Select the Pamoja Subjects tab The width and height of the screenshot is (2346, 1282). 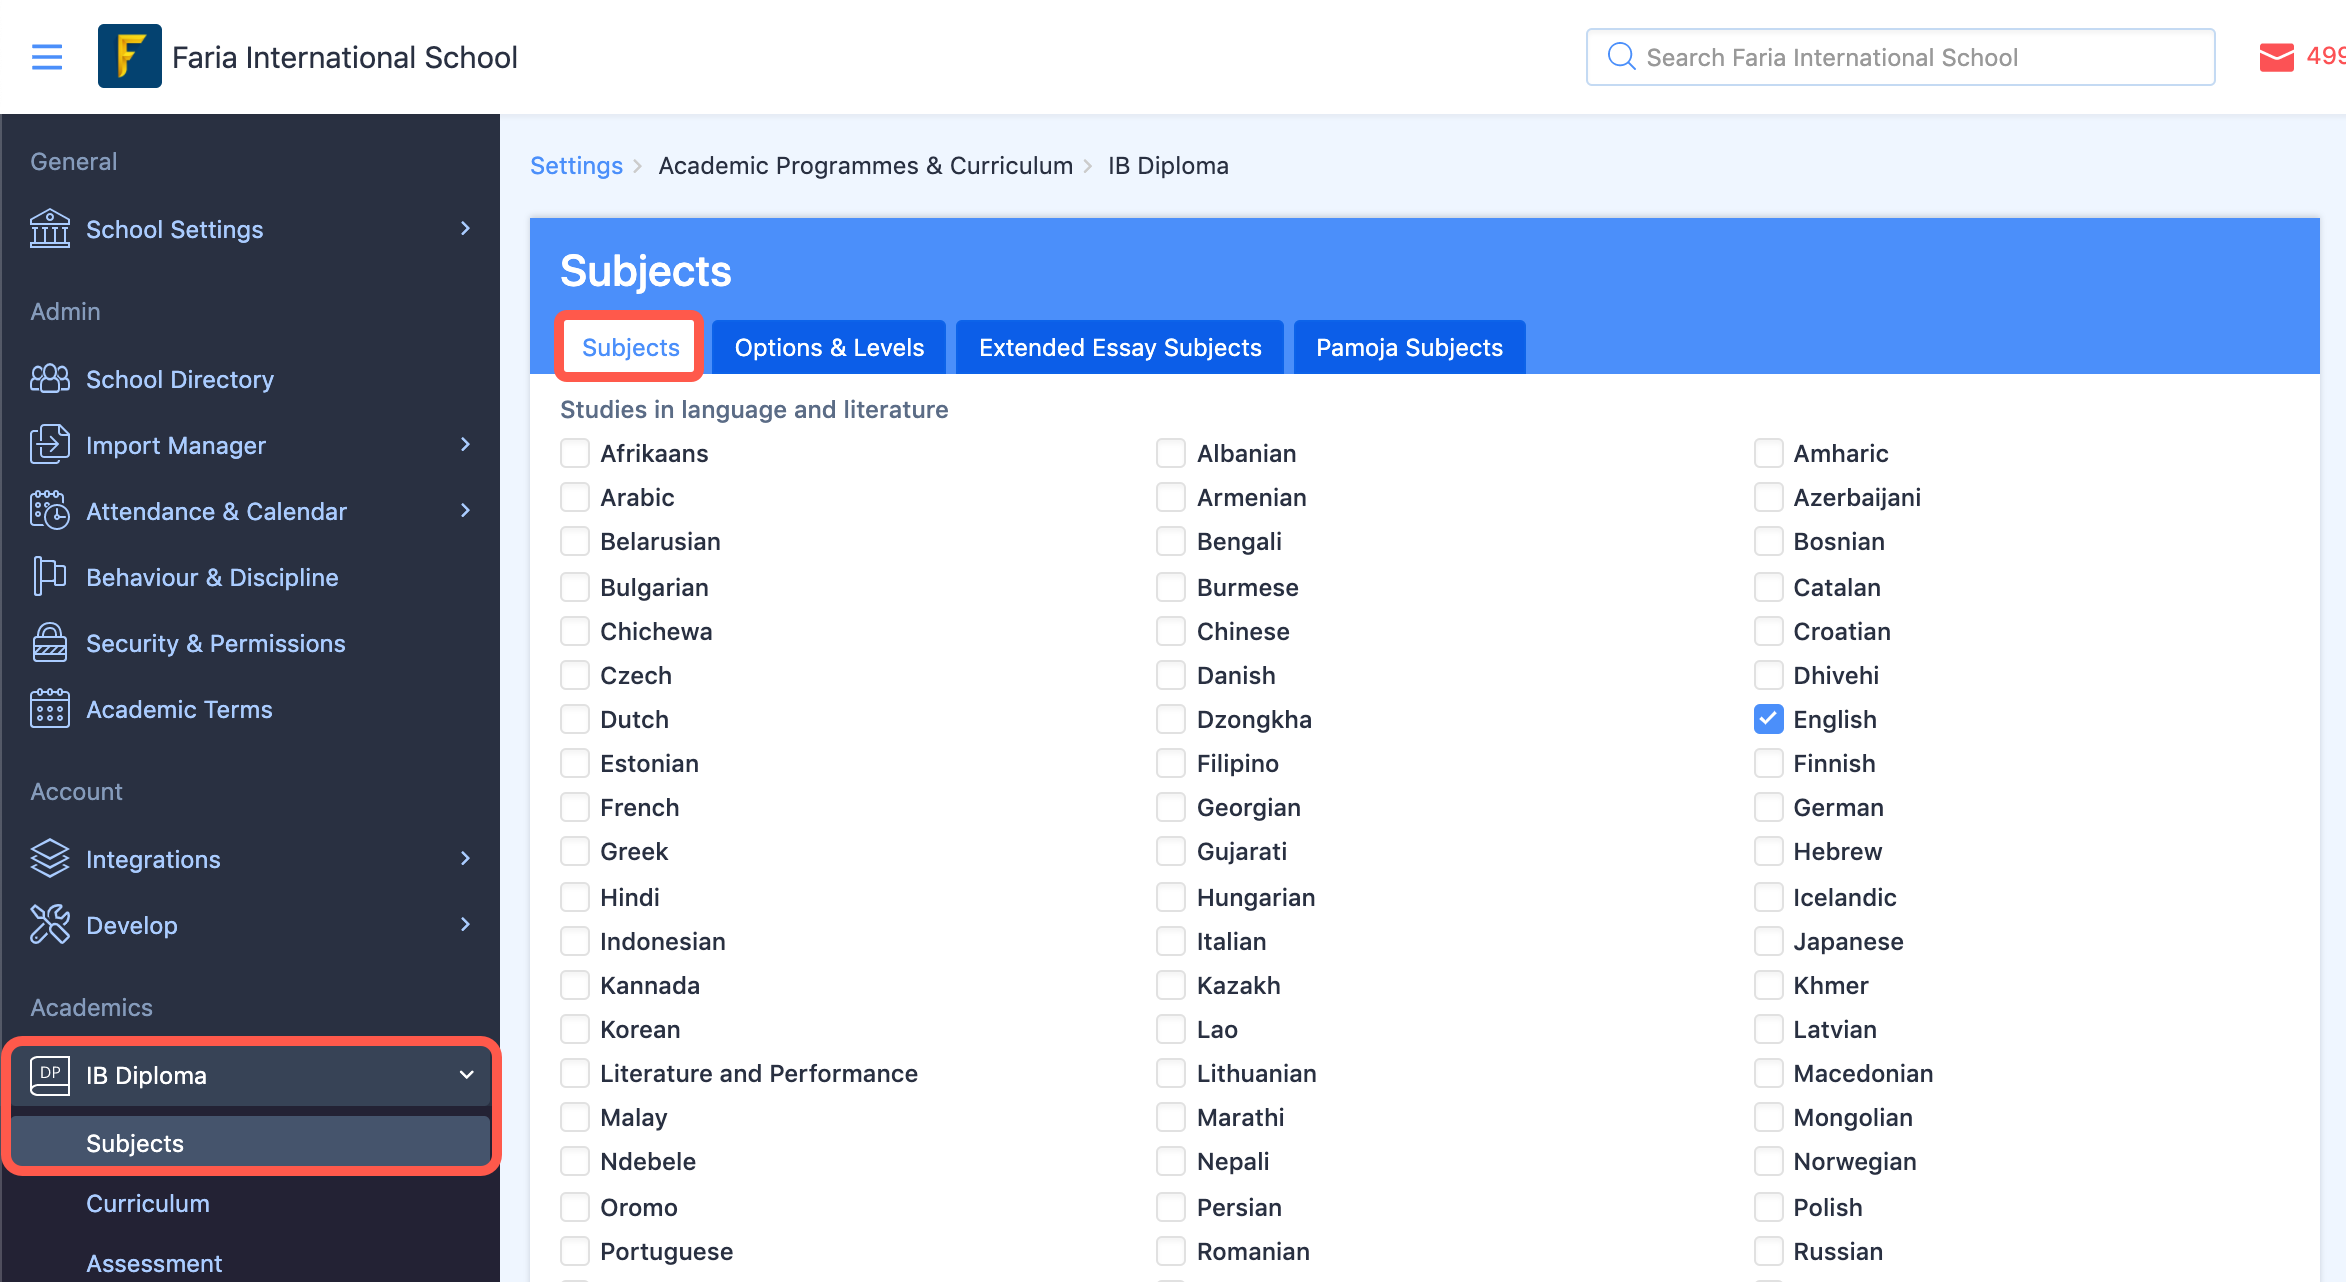click(1409, 347)
